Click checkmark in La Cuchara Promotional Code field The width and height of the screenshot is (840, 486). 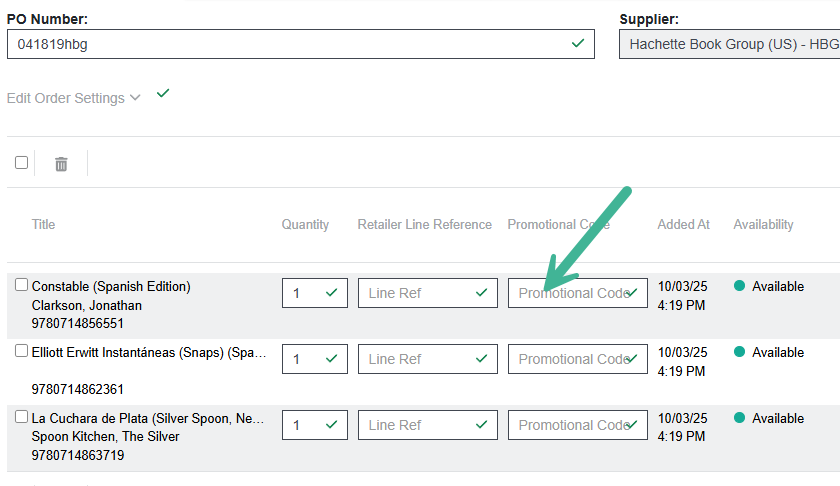coord(632,425)
